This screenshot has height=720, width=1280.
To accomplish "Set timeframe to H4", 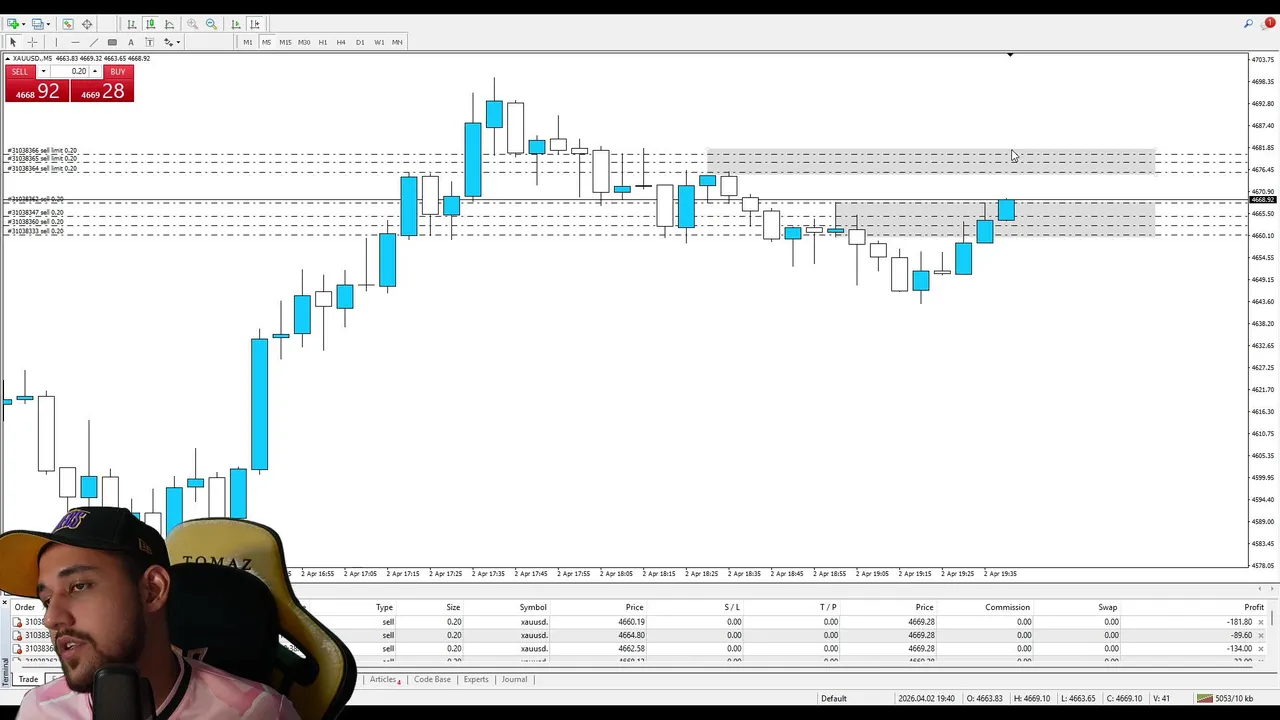I will [x=341, y=42].
